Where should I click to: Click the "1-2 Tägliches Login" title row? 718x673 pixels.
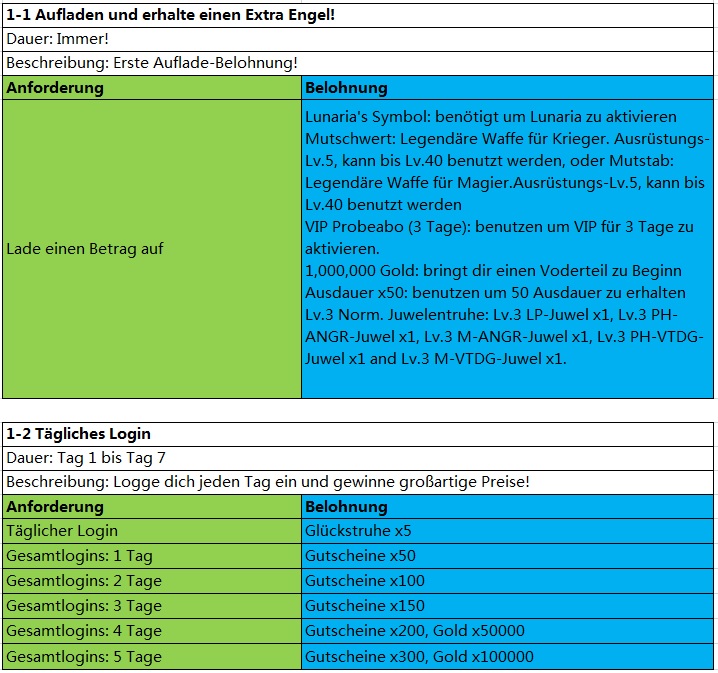click(x=78, y=433)
